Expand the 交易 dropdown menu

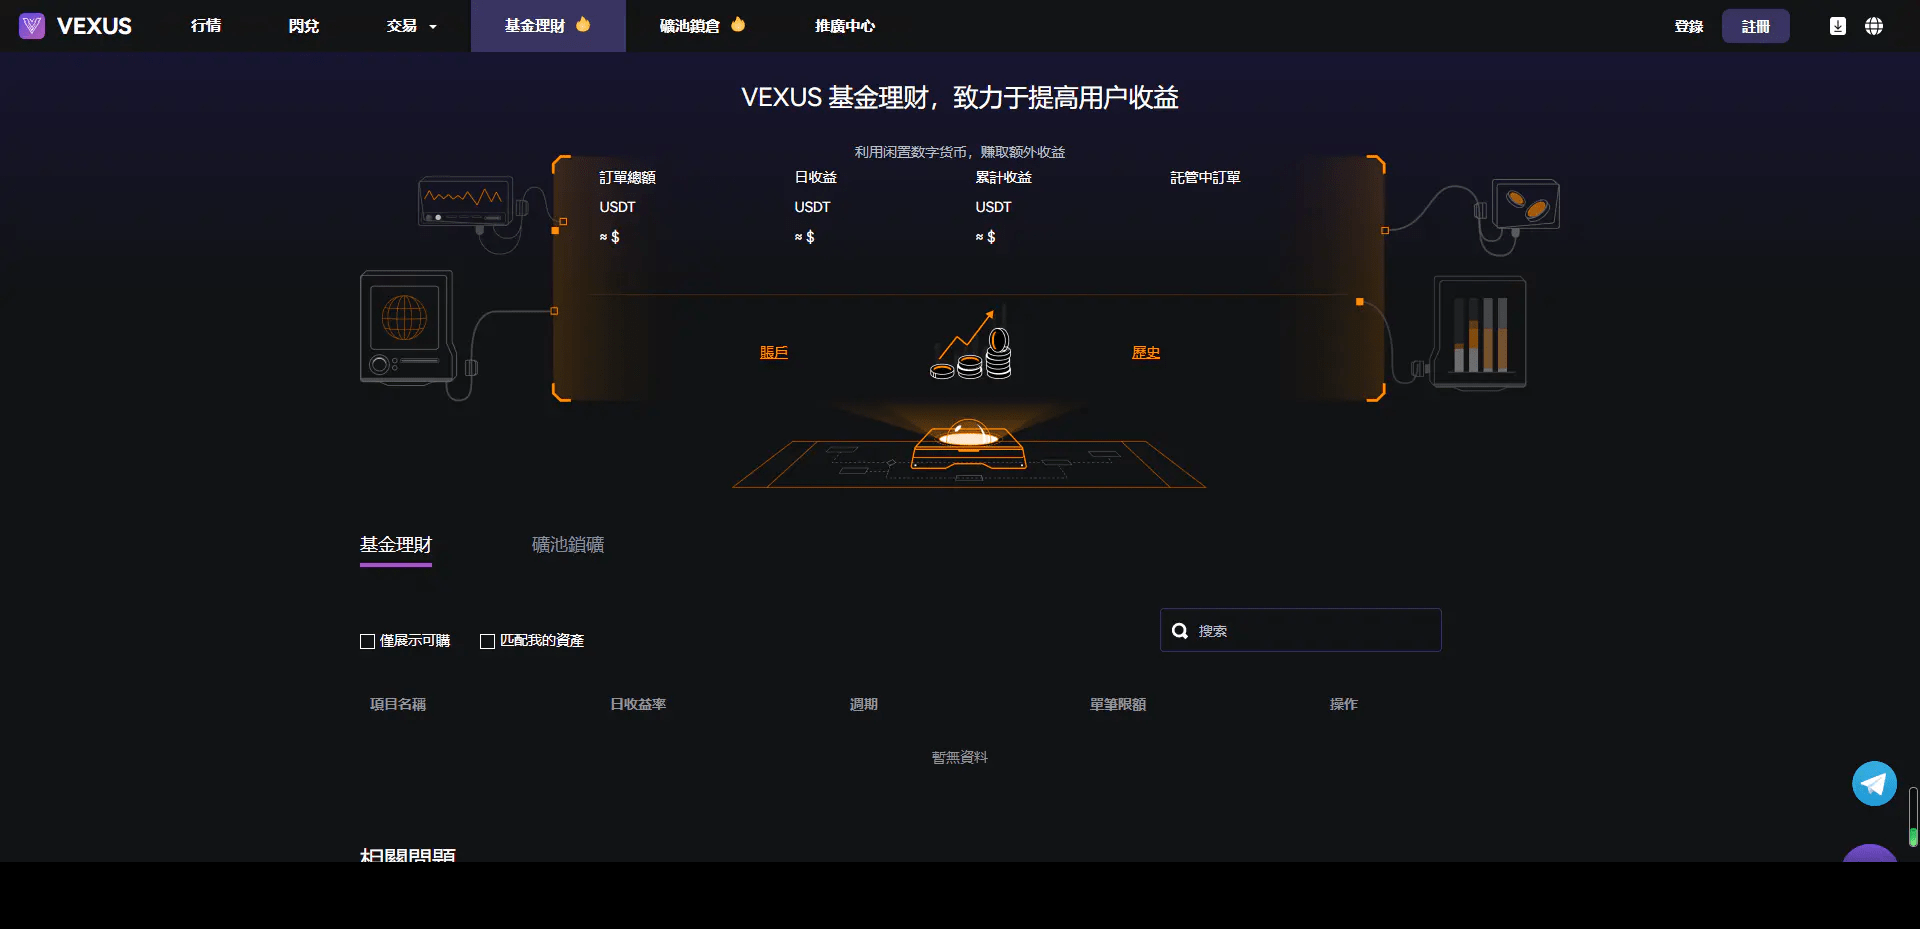[412, 26]
